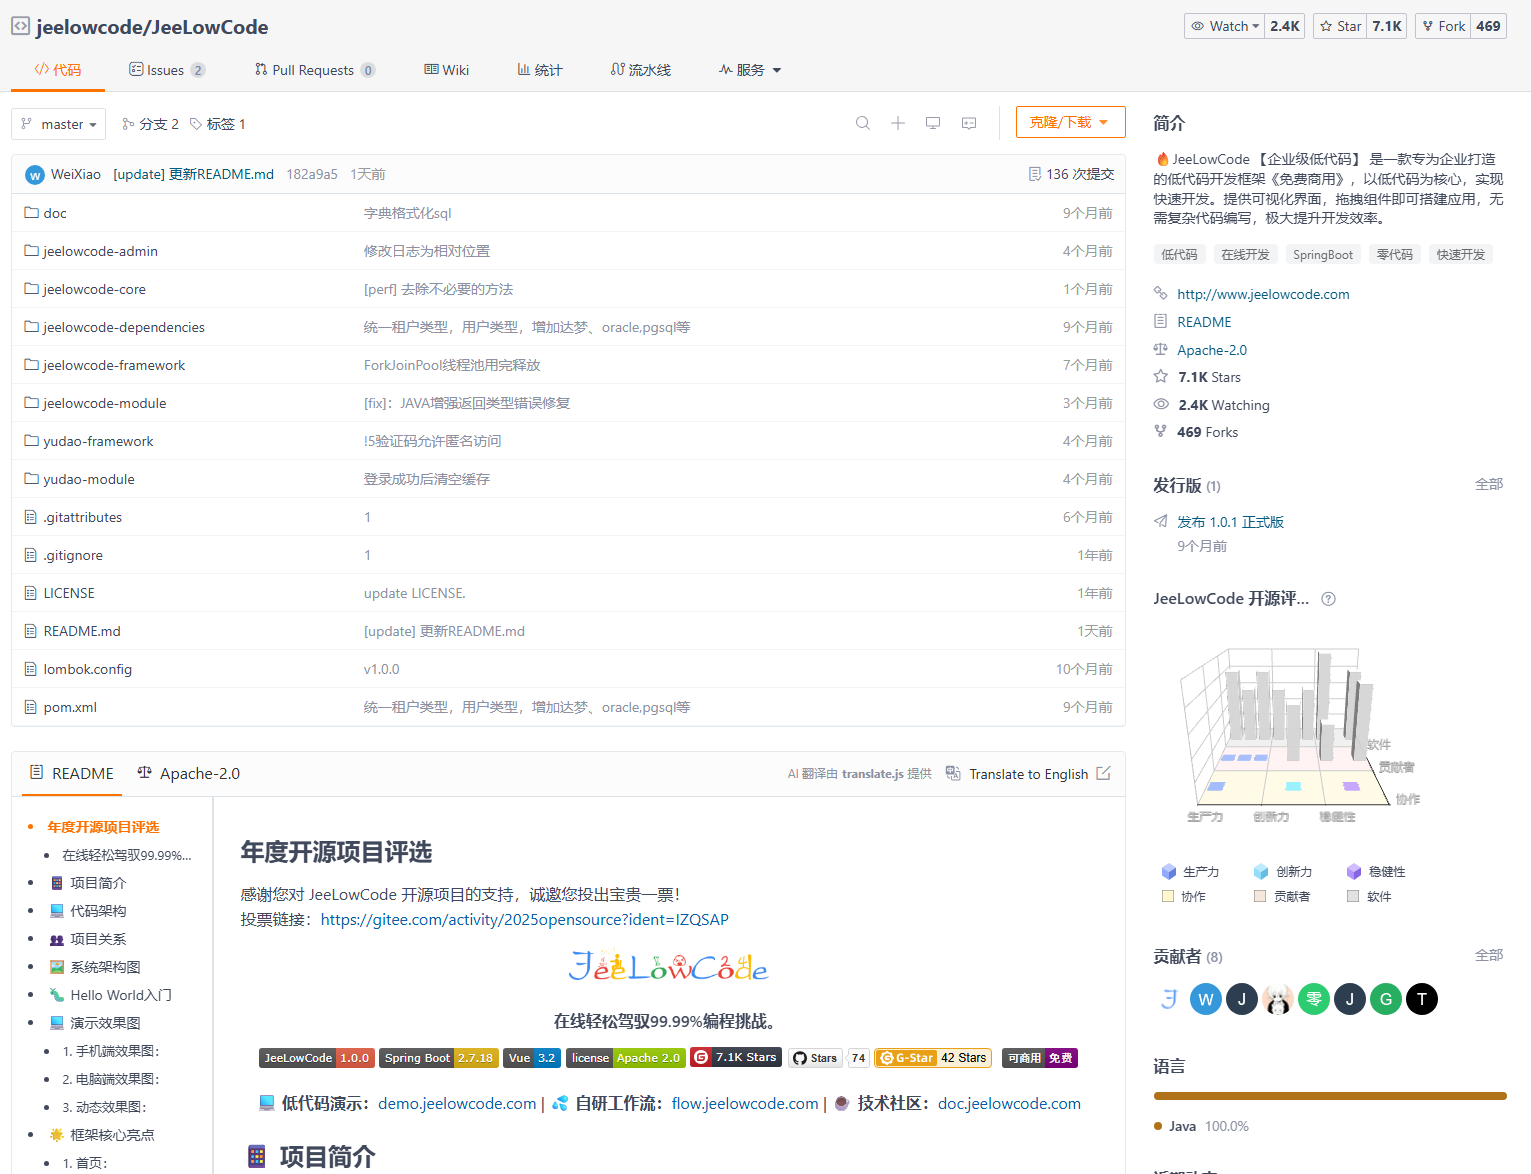The image size is (1531, 1174).
Task: Click the help question icon beside JeeLowCode 开源评
Action: [1328, 599]
